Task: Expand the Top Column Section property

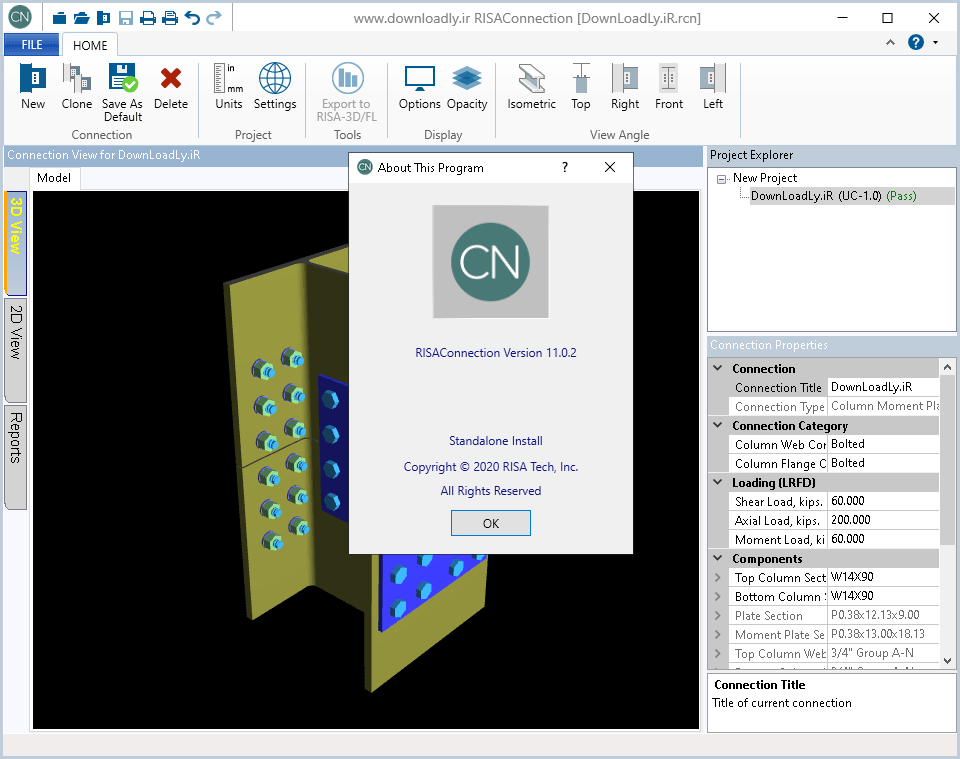Action: [717, 578]
